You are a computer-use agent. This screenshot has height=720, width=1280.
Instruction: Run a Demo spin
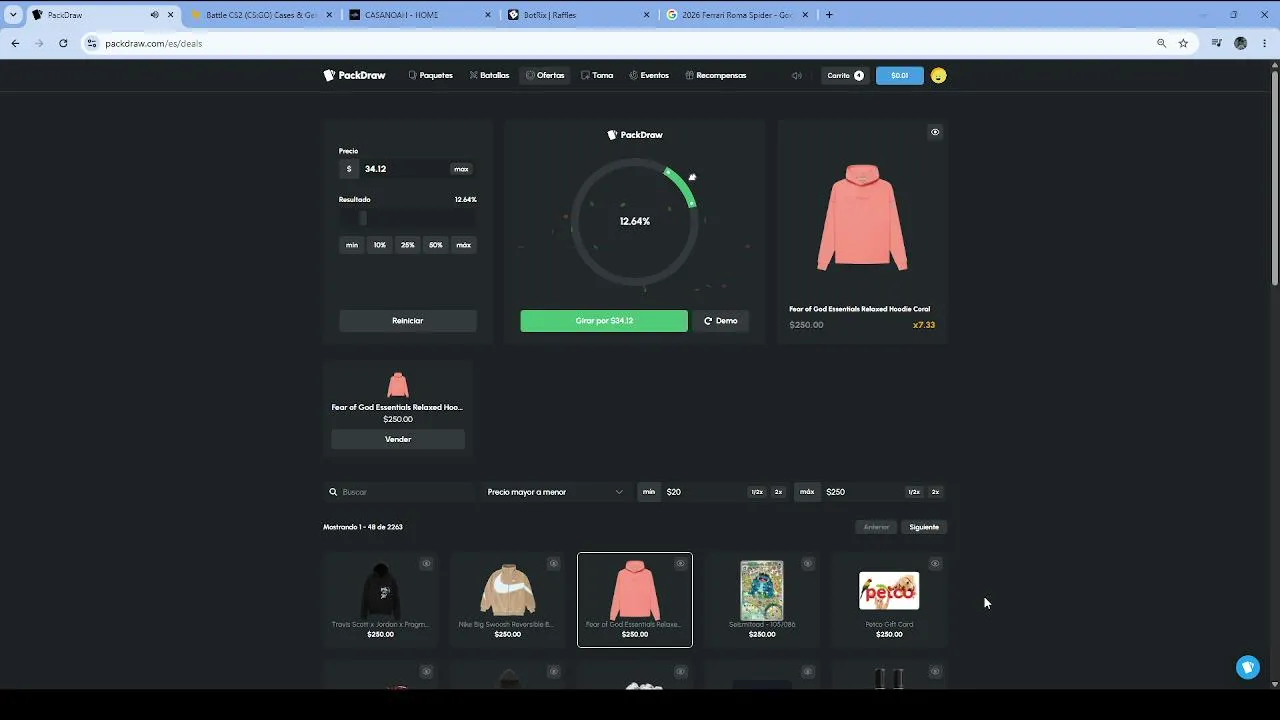point(721,321)
